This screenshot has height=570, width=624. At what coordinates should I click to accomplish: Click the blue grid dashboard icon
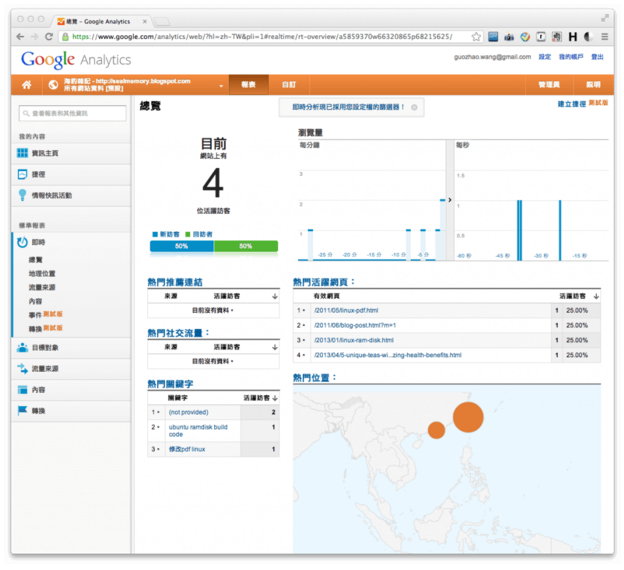coord(22,153)
